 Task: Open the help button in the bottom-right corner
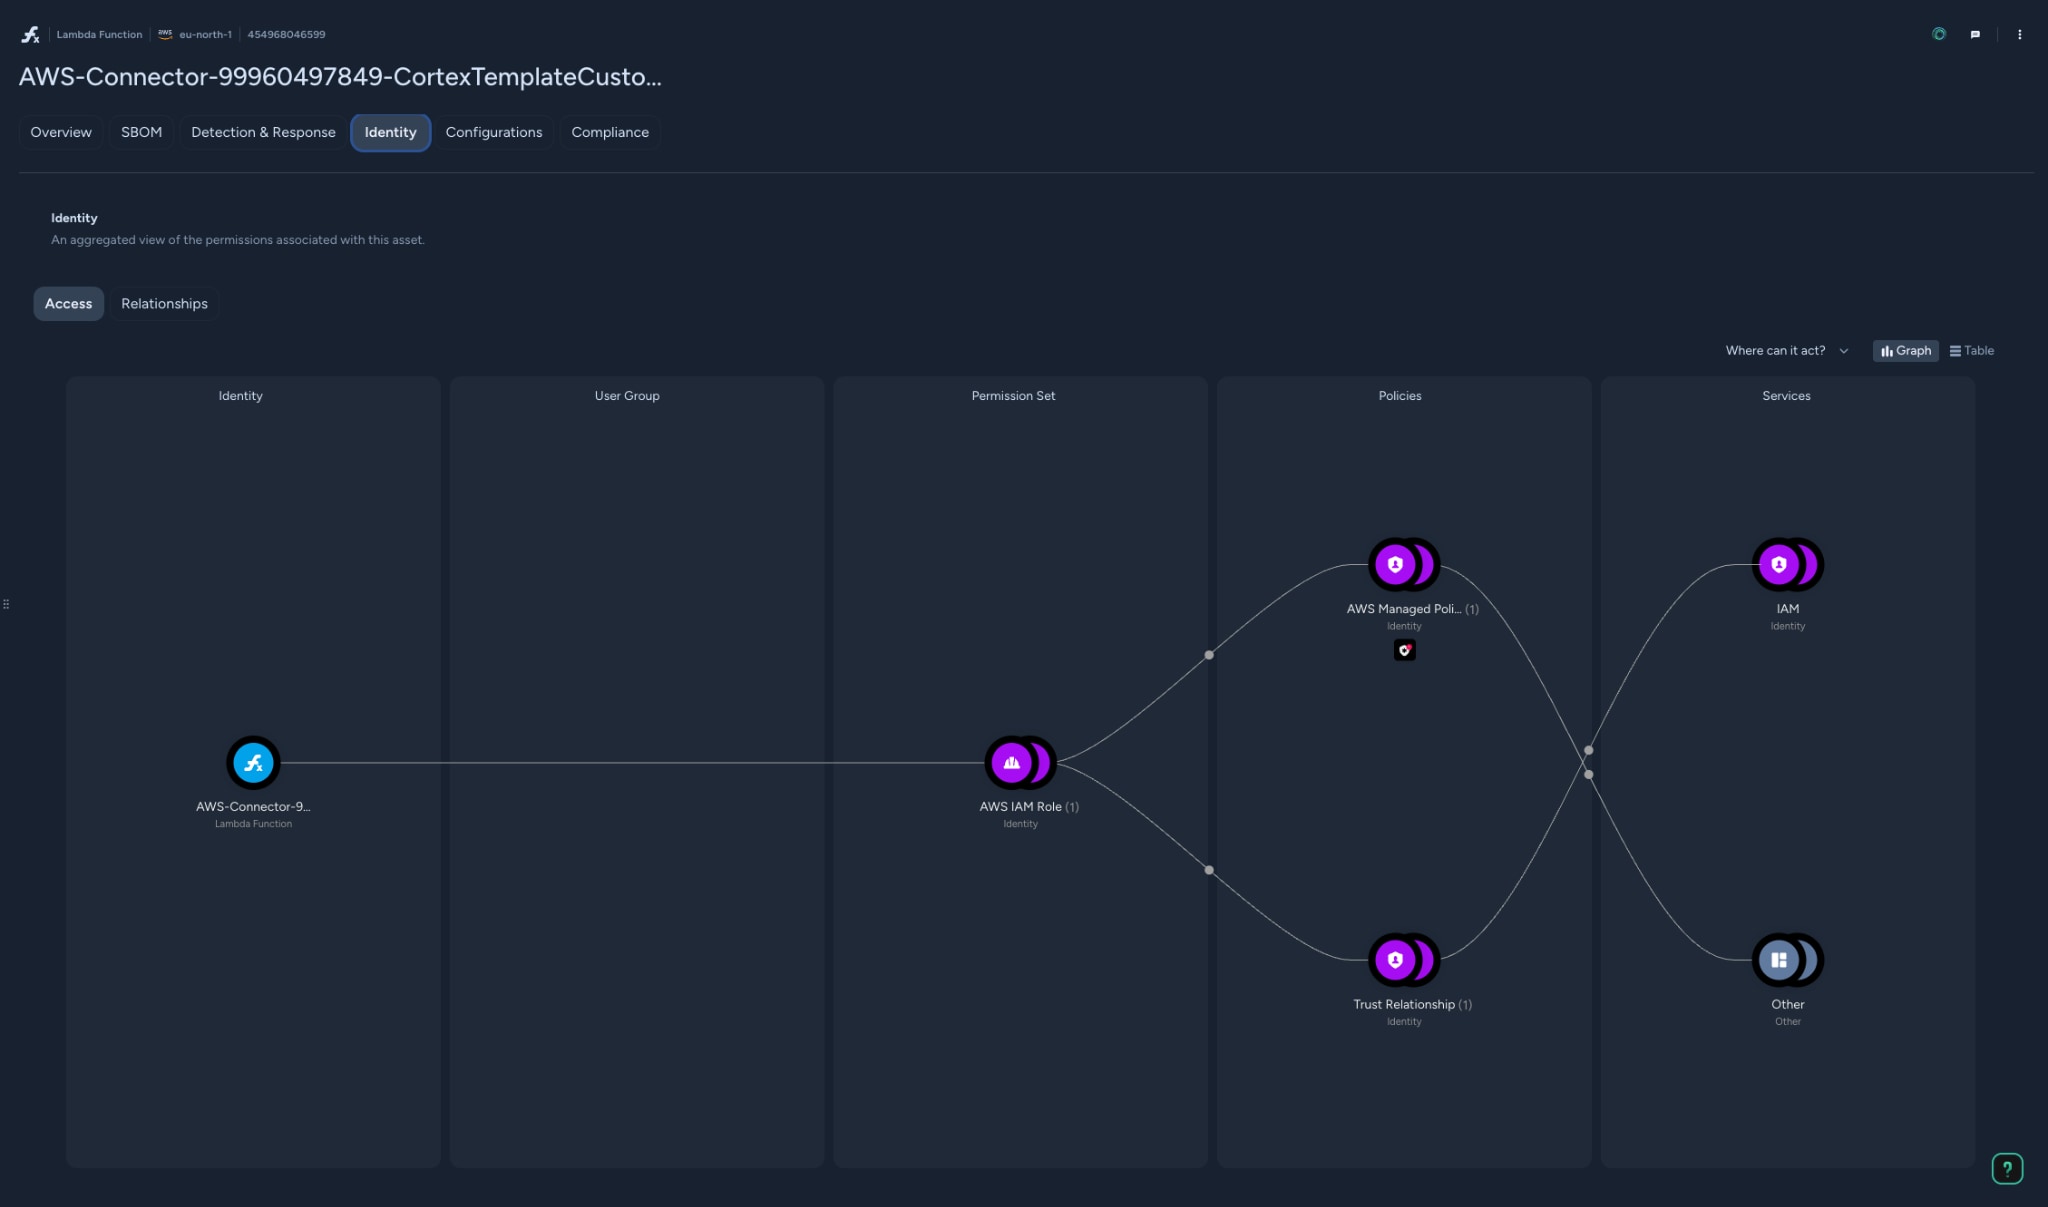2006,1168
